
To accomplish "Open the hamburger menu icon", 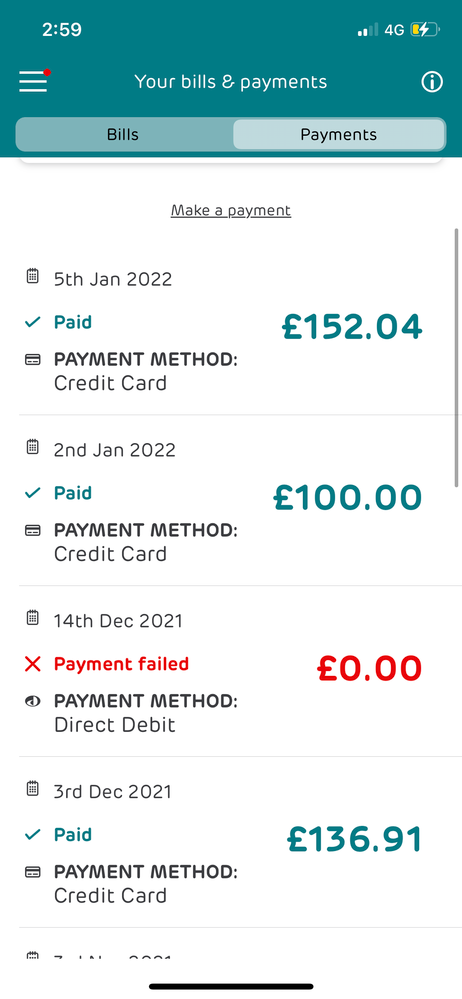I will click(x=33, y=82).
